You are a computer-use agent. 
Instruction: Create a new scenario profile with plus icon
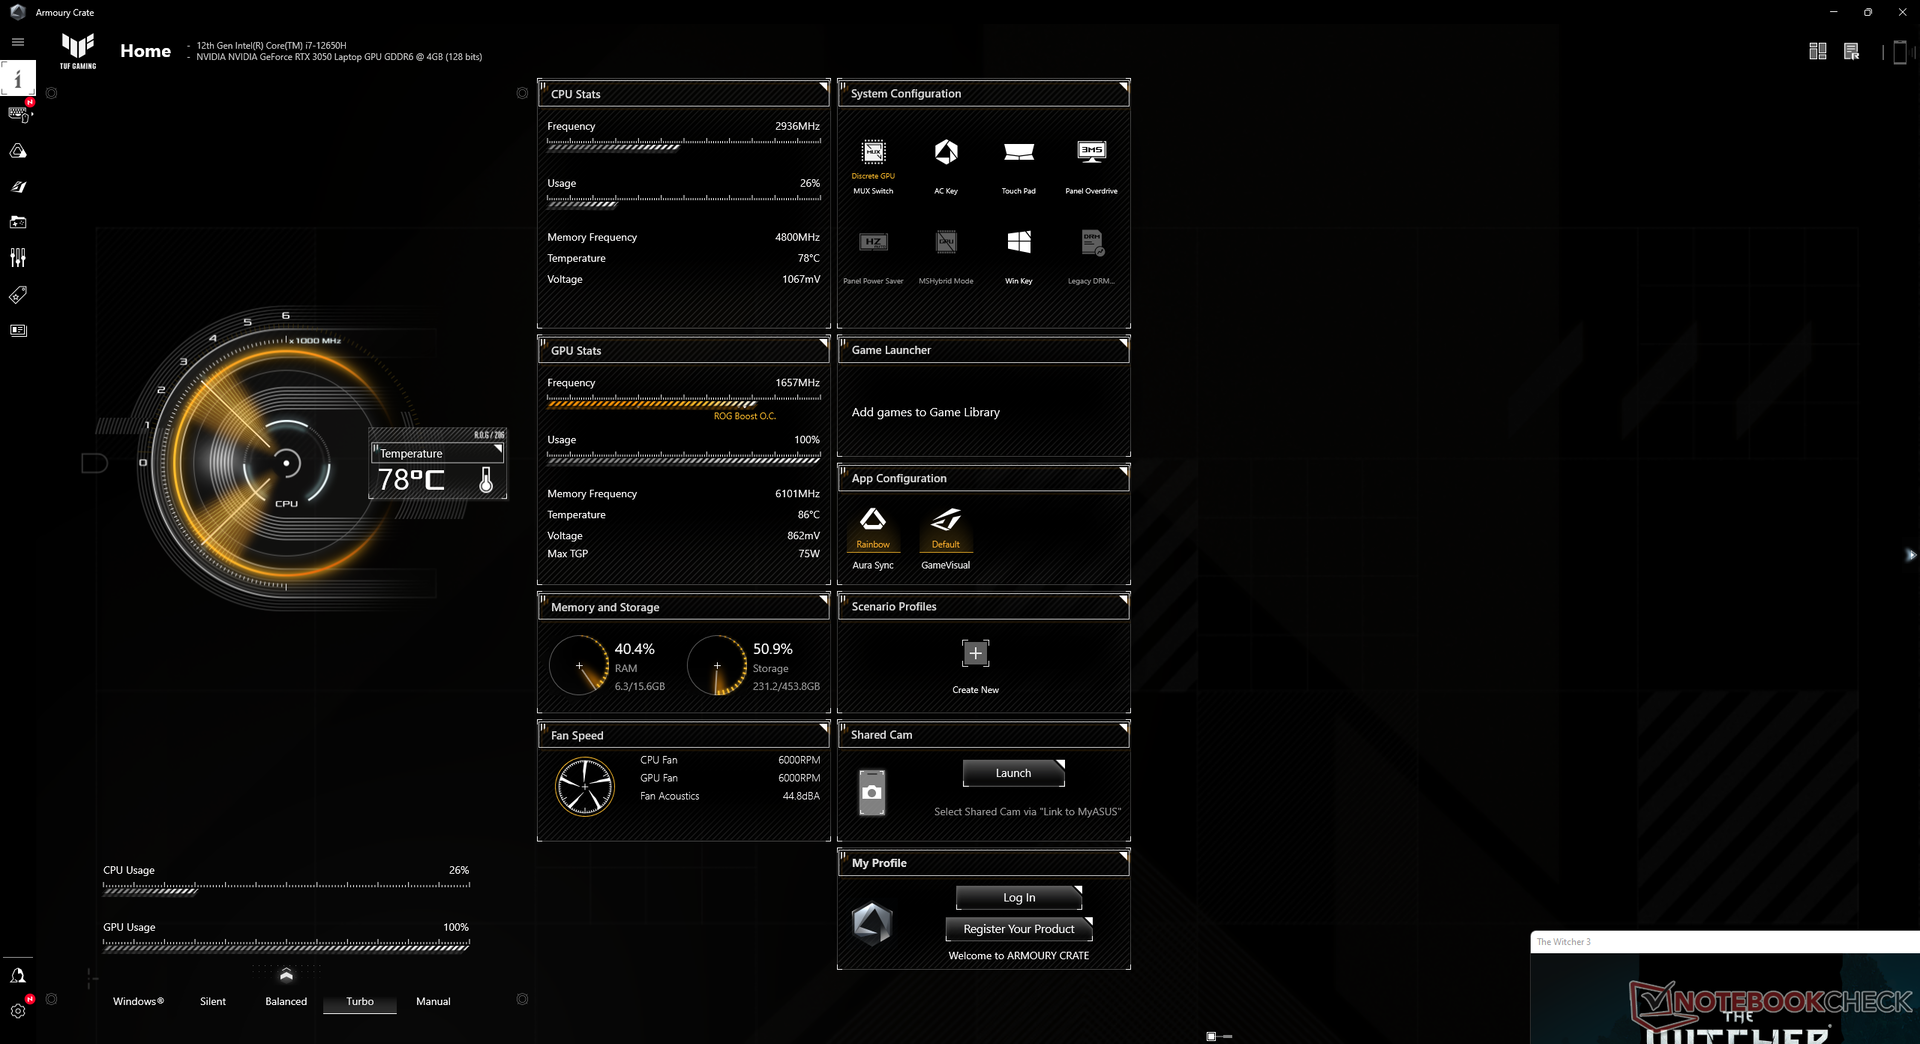(x=975, y=653)
